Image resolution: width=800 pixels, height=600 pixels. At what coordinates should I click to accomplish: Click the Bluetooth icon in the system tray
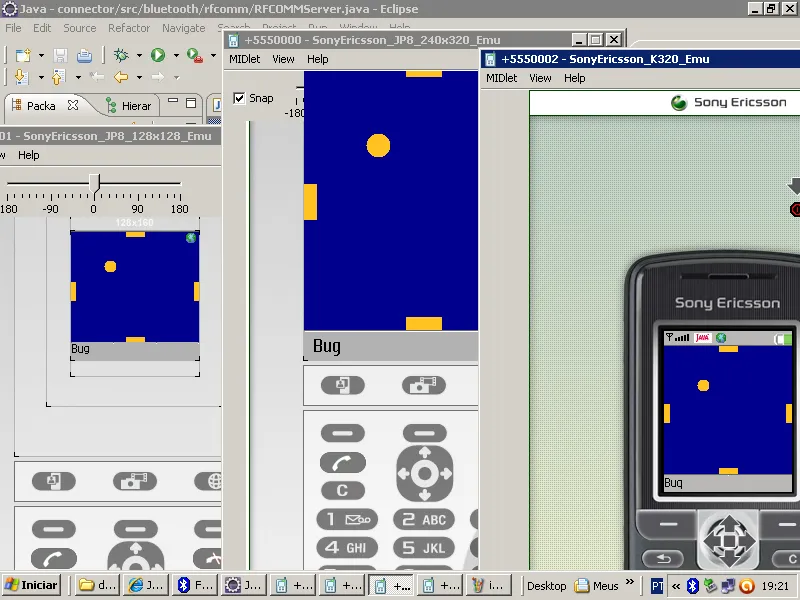(x=692, y=586)
